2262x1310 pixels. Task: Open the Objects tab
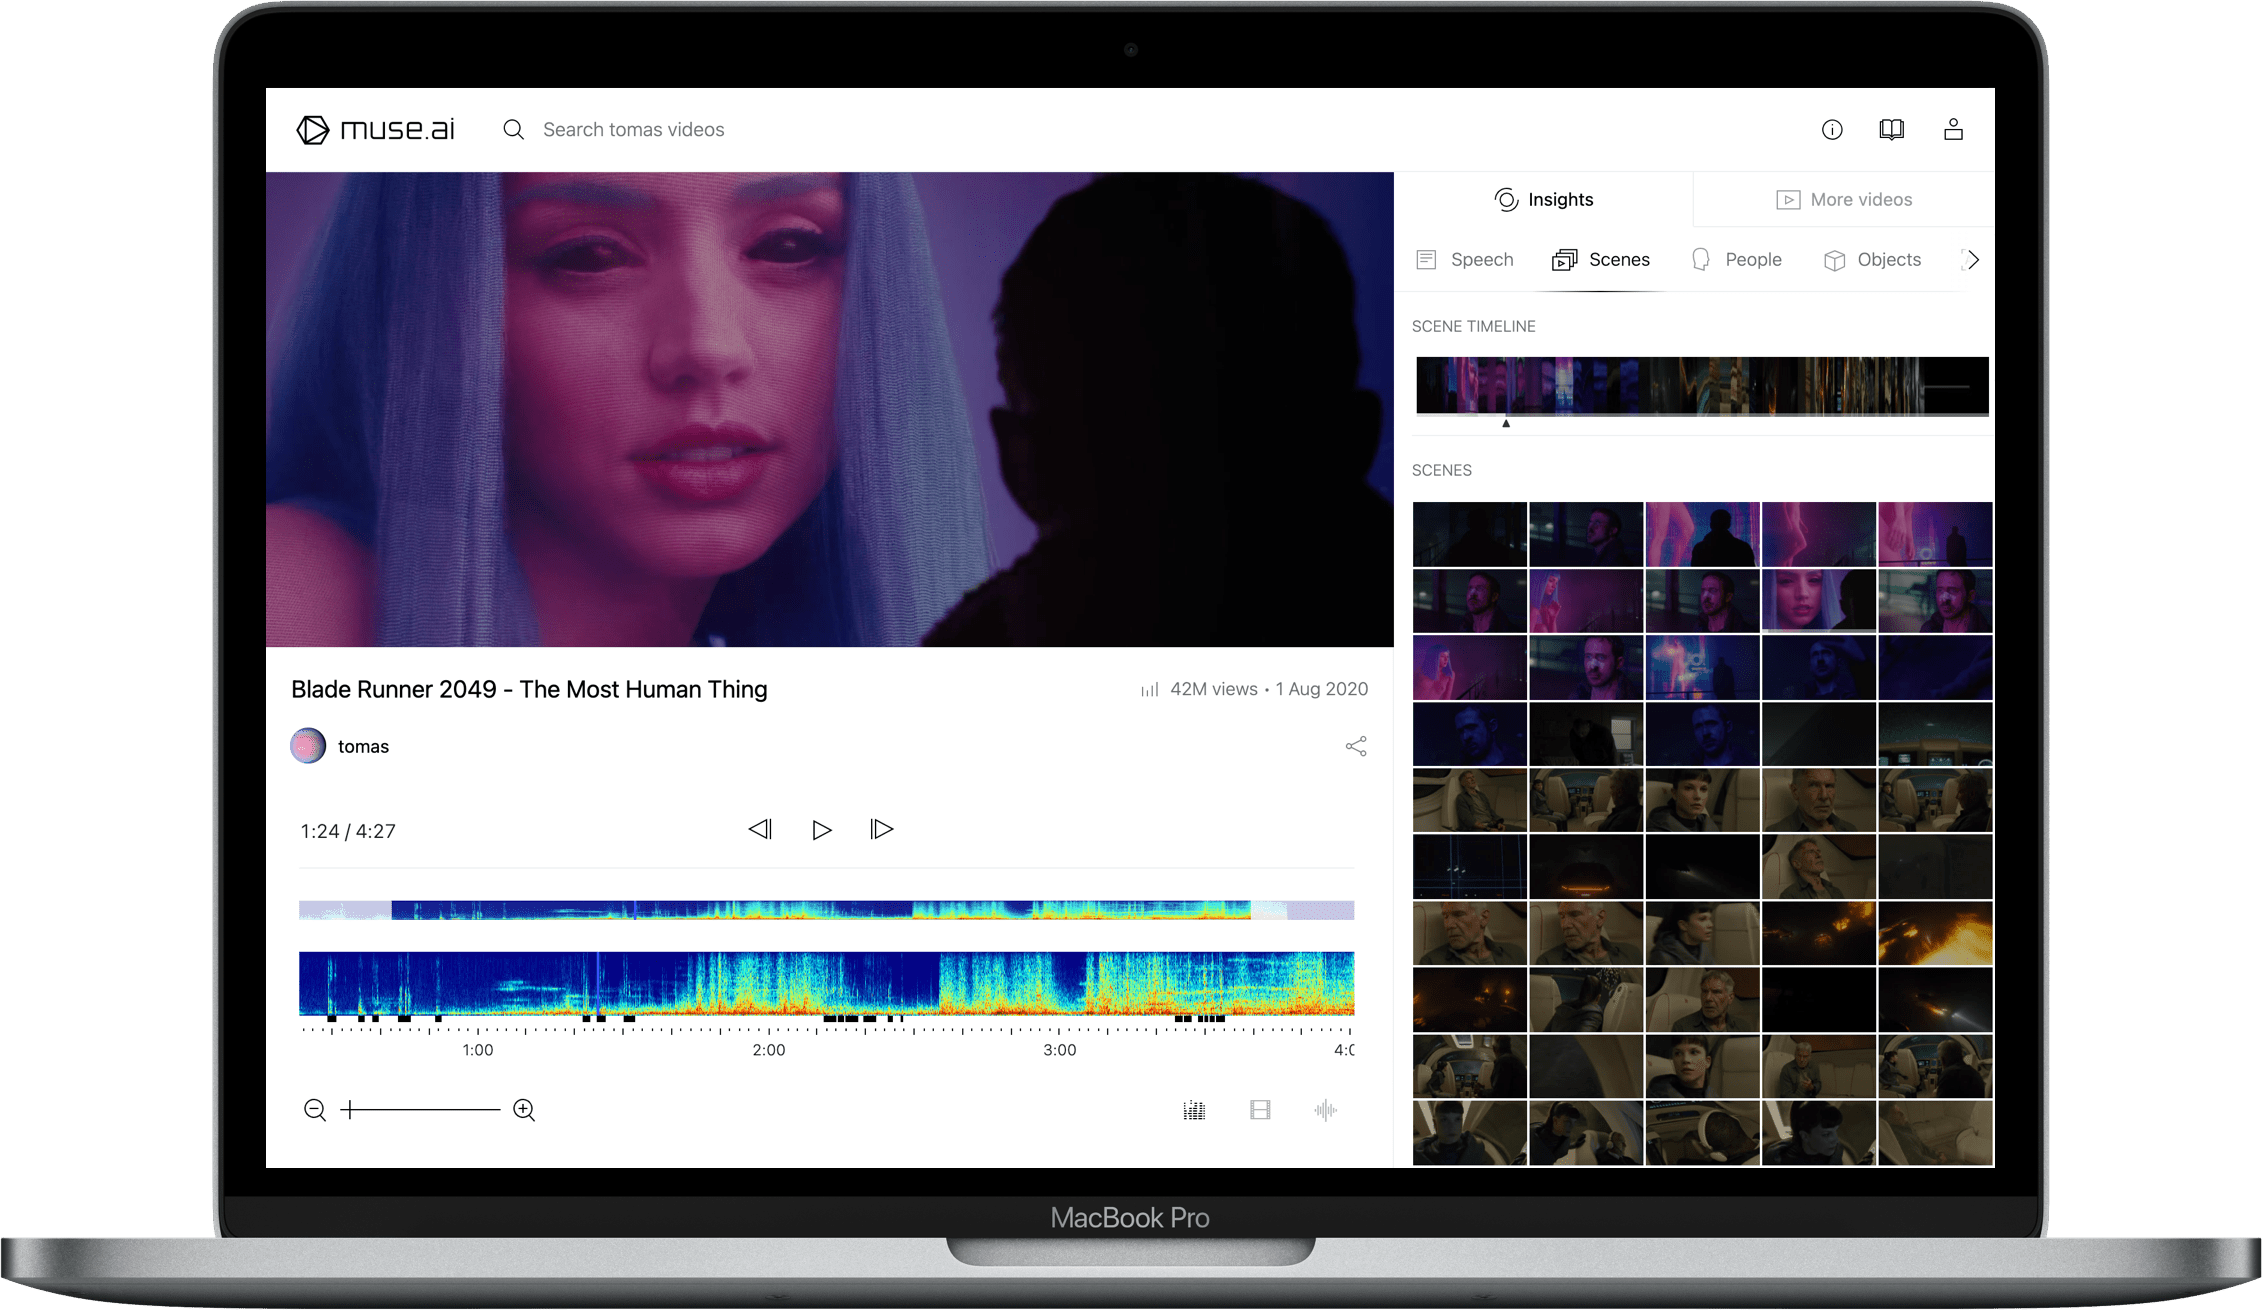point(1872,260)
